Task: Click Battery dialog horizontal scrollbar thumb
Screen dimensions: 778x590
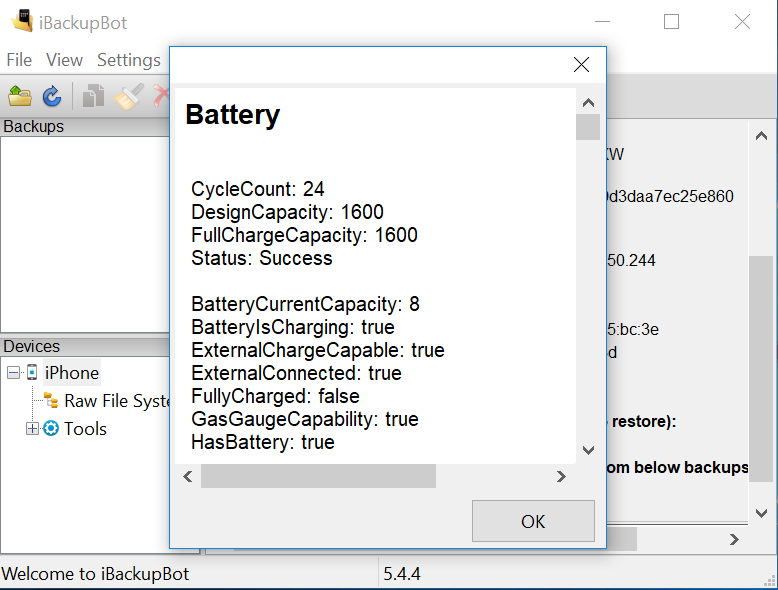Action: tap(318, 476)
